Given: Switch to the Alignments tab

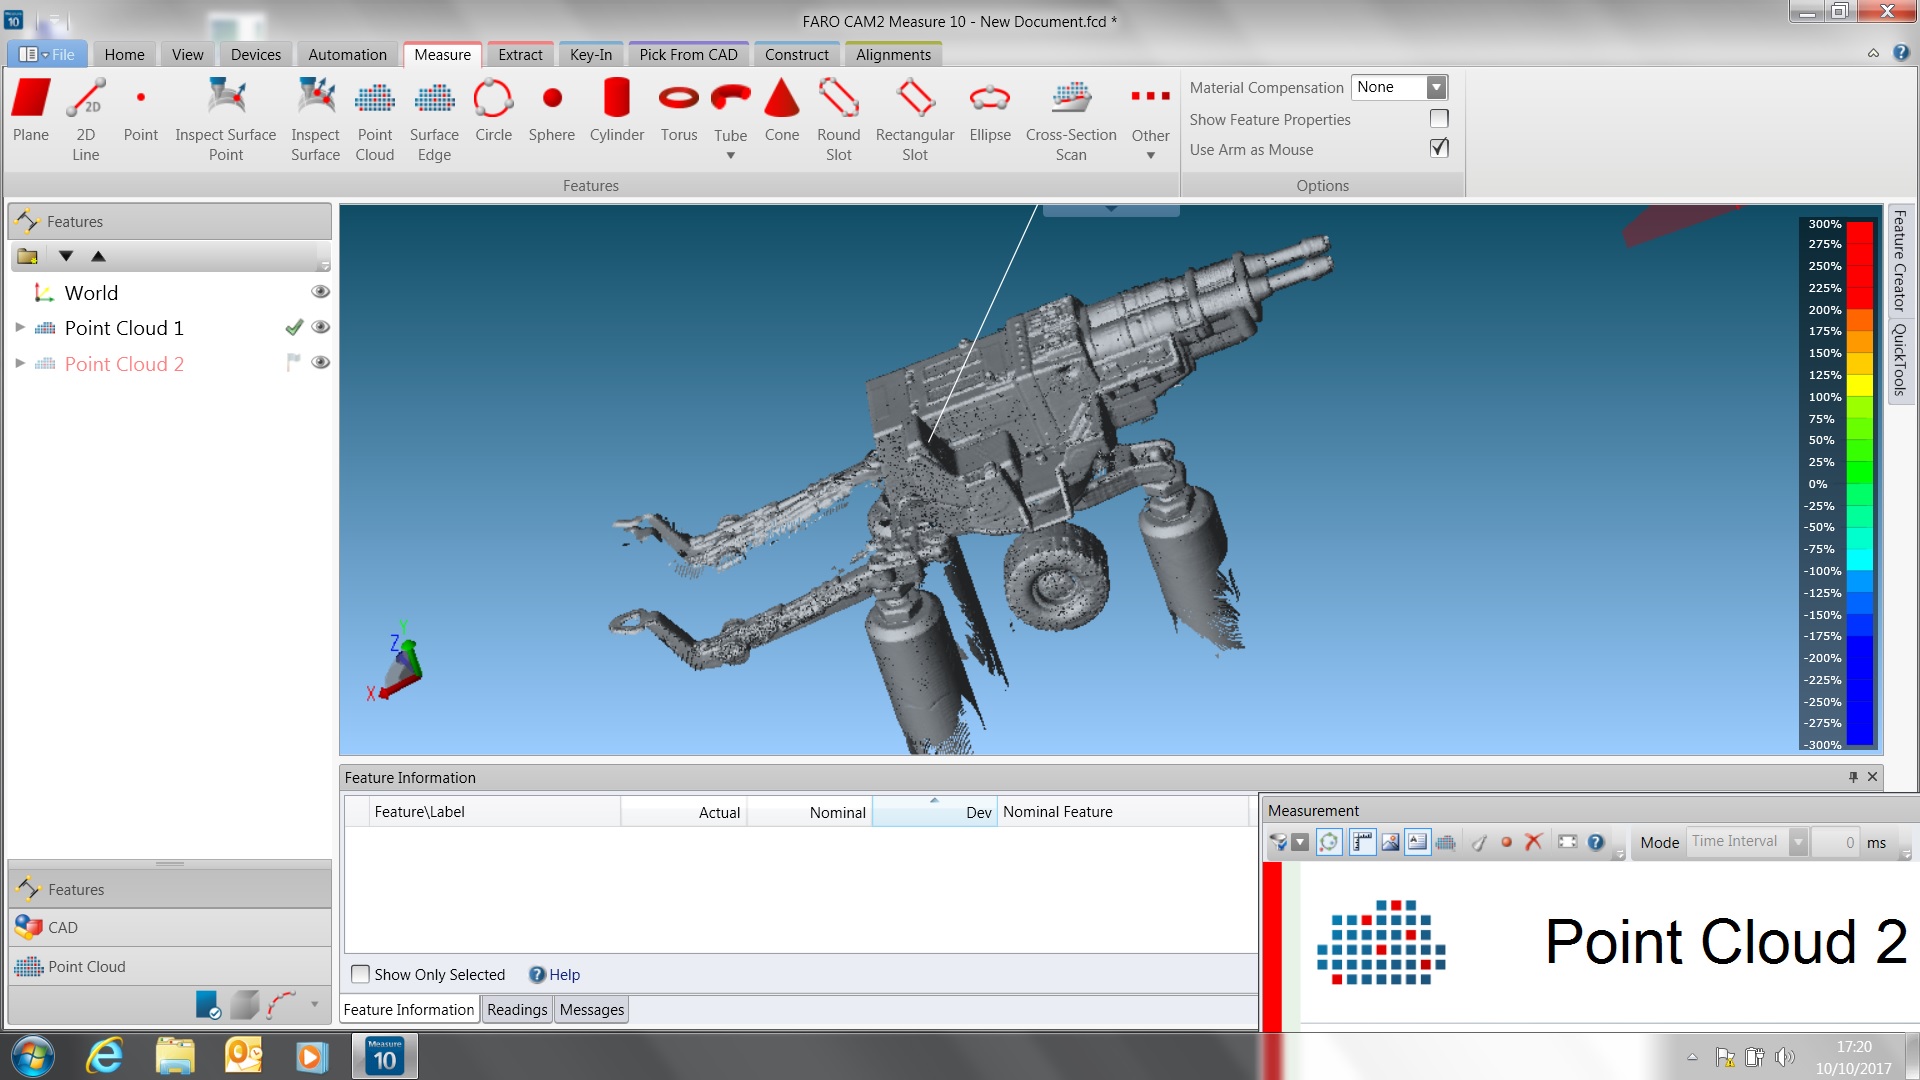Looking at the screenshot, I should [x=893, y=55].
